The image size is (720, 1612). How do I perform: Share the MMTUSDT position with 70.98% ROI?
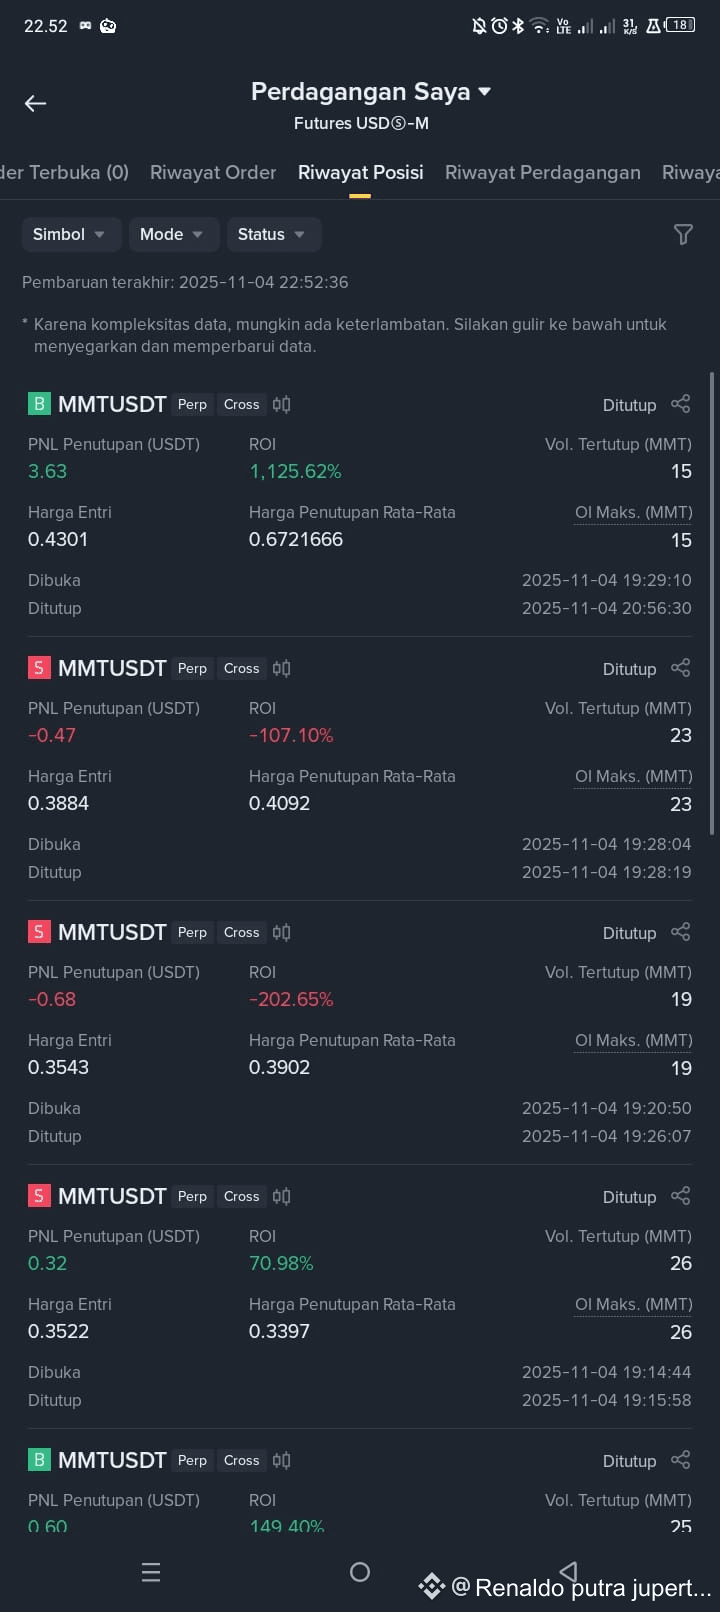click(681, 1196)
